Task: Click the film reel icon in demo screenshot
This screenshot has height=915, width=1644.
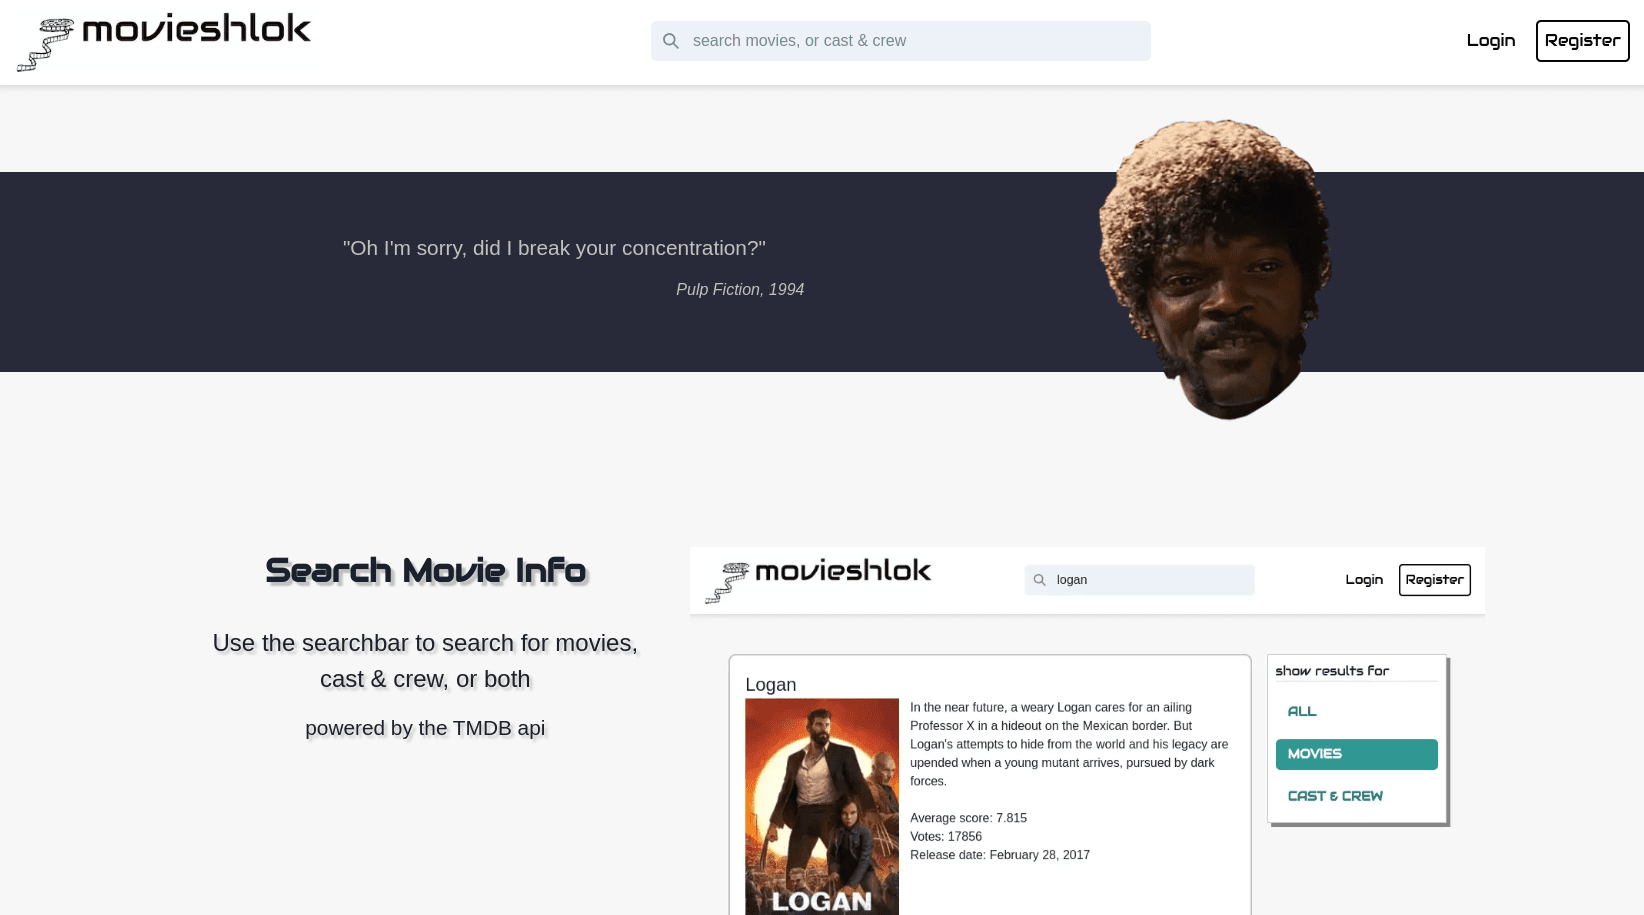Action: click(727, 583)
